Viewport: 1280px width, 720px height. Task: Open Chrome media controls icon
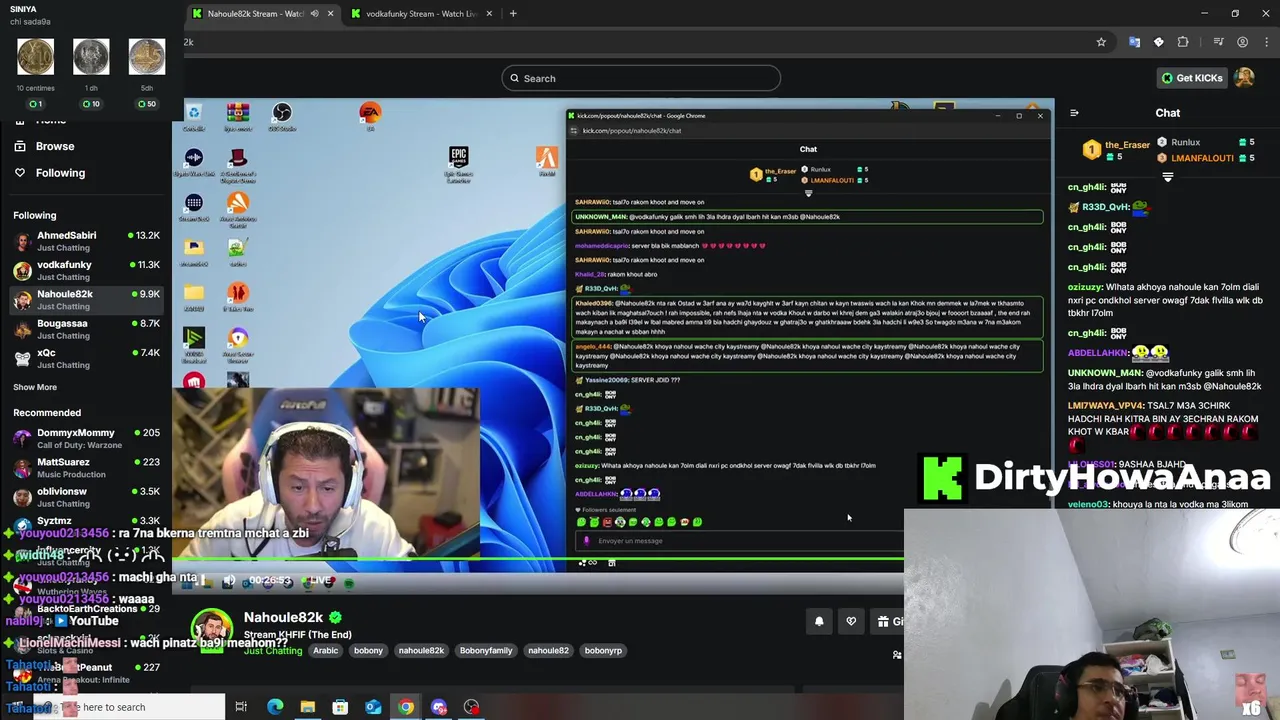[x=1218, y=42]
